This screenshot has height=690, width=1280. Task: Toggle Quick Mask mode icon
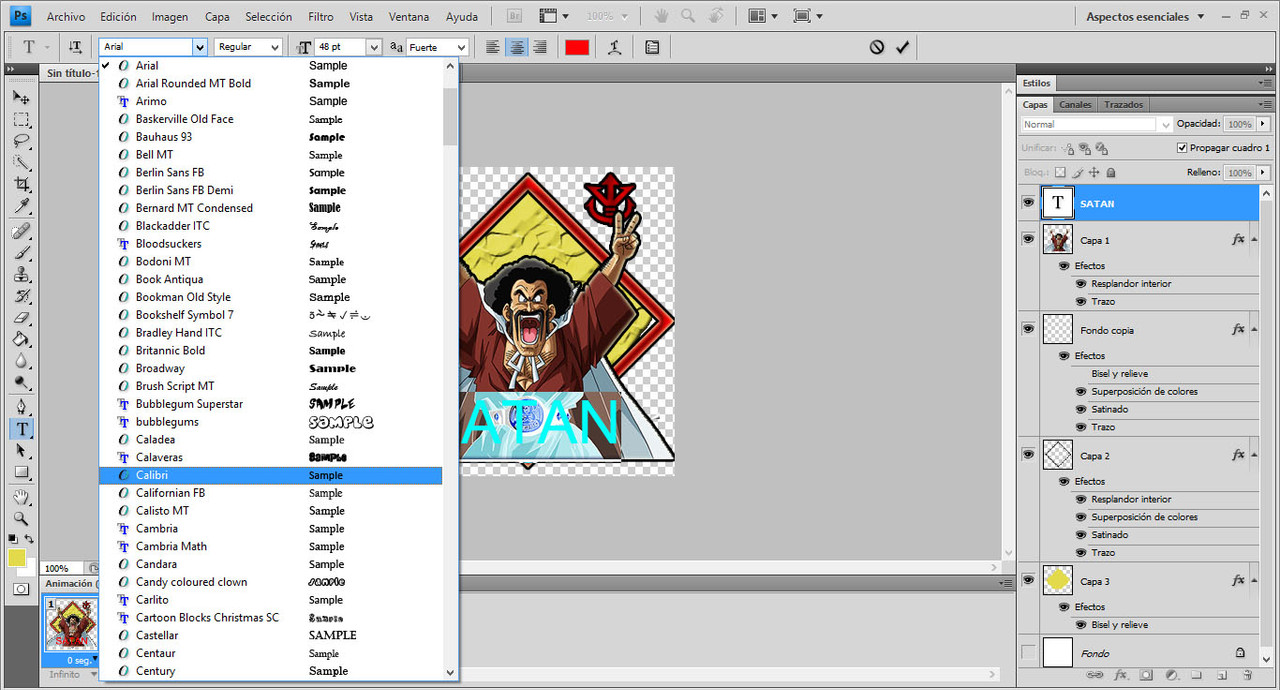pyautogui.click(x=21, y=589)
